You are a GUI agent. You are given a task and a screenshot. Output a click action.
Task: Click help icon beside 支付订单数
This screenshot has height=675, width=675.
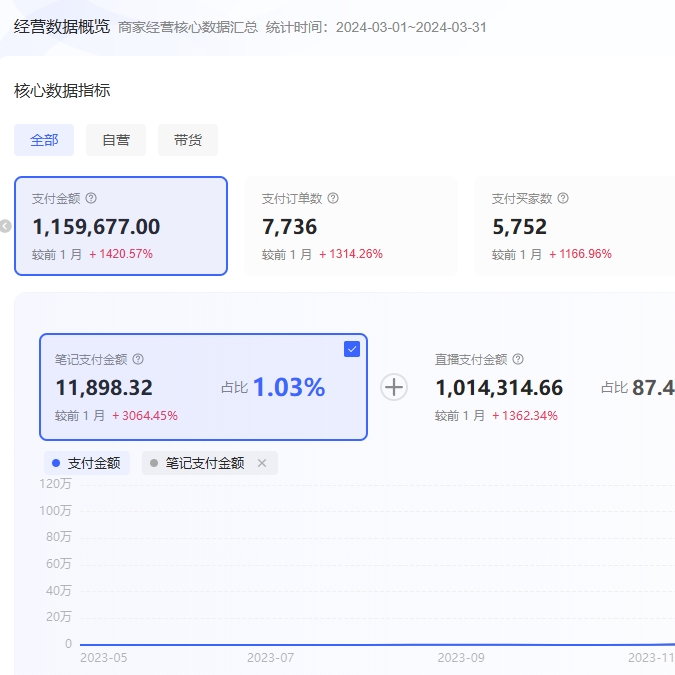pos(333,199)
